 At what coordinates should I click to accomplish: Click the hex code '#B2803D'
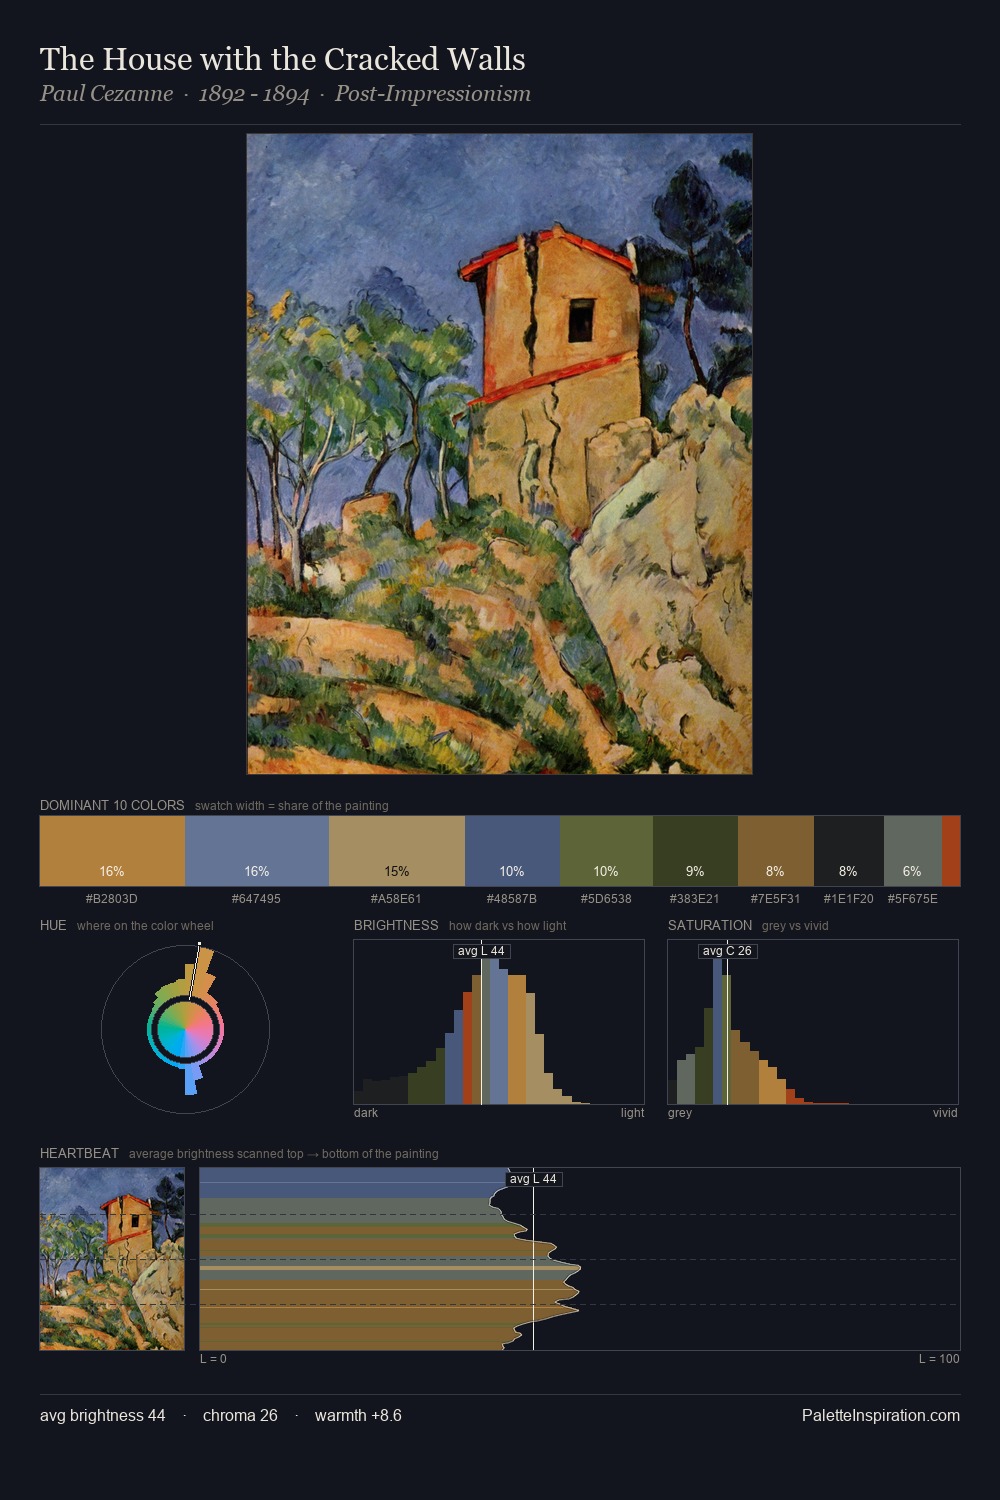click(x=112, y=899)
